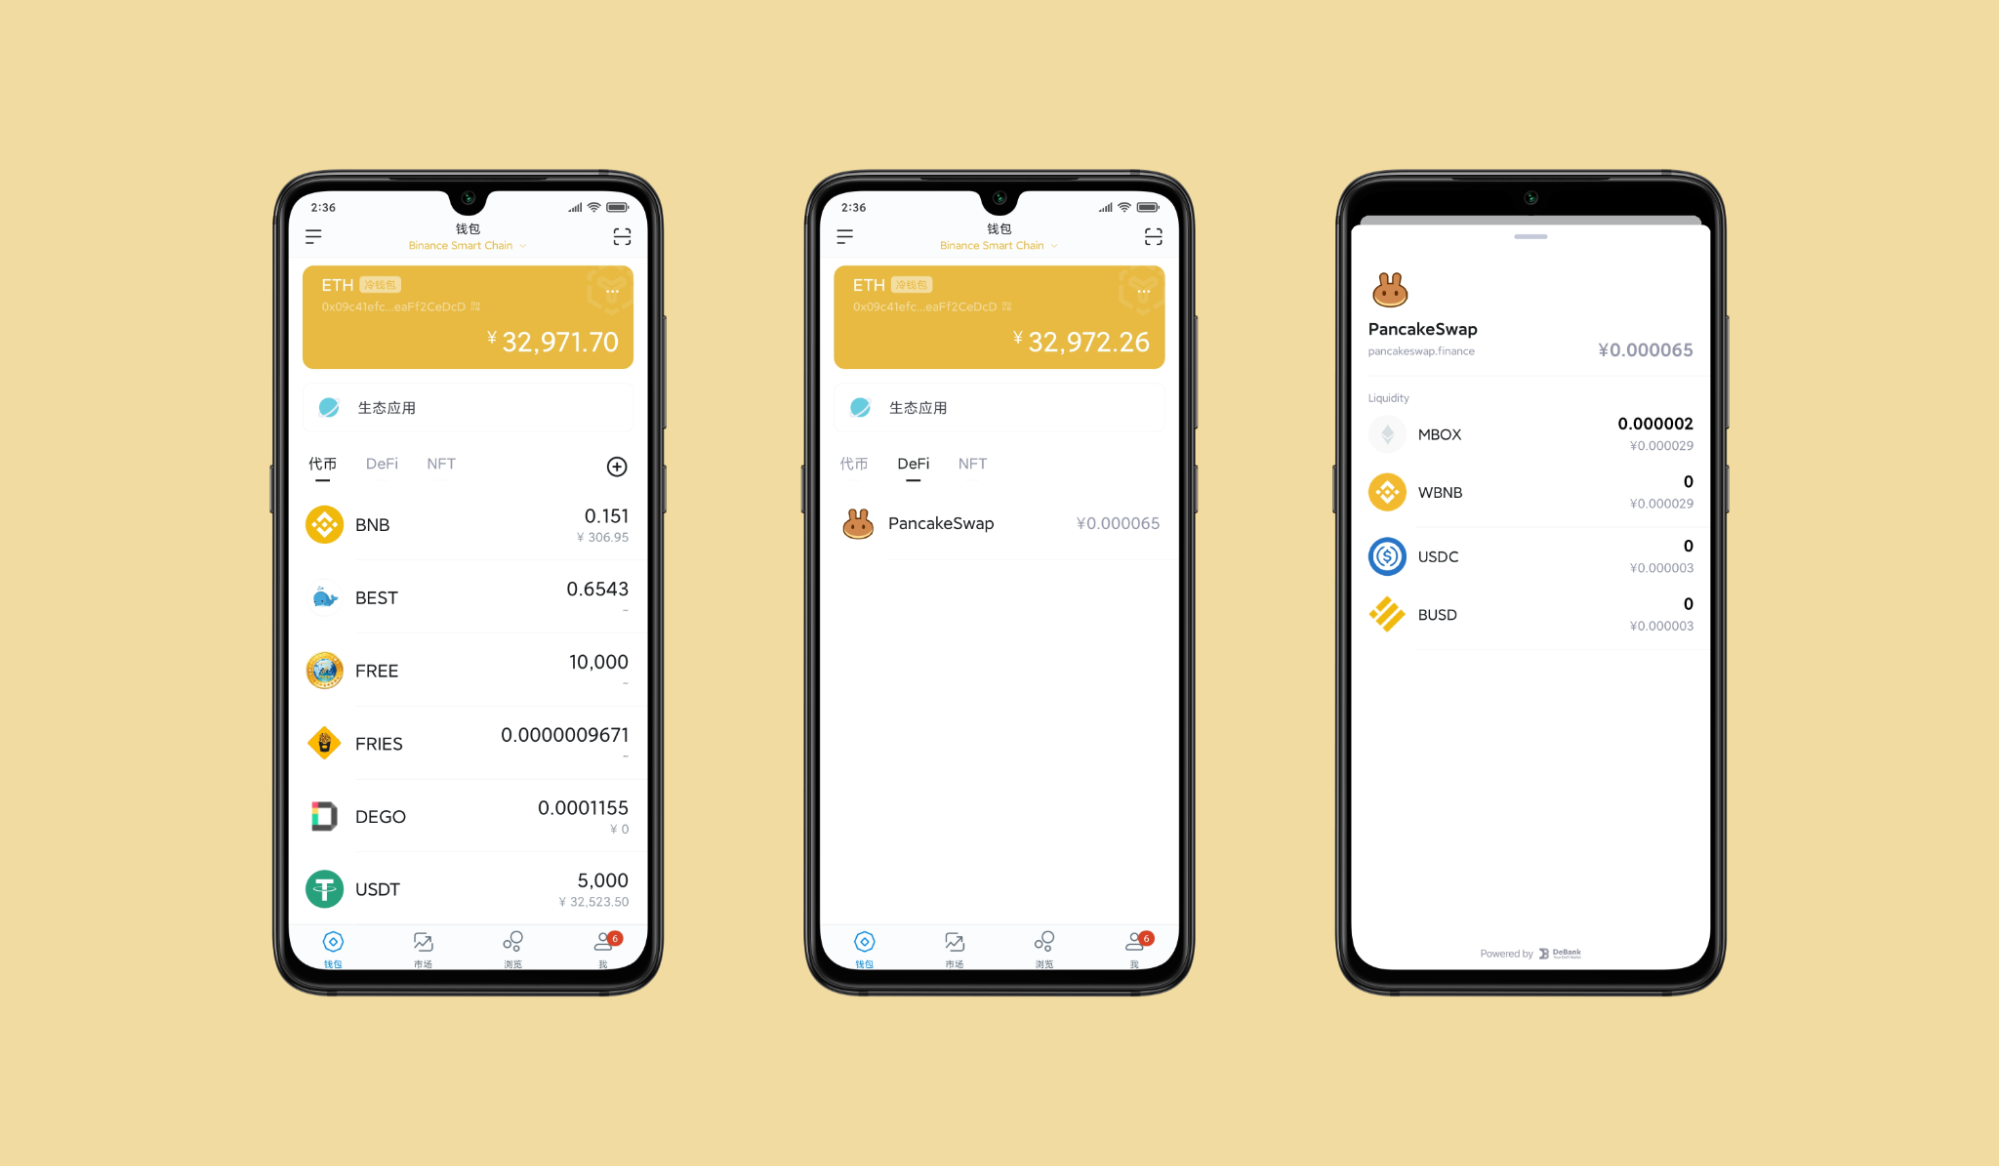Click the wallet QR scan icon

point(624,235)
